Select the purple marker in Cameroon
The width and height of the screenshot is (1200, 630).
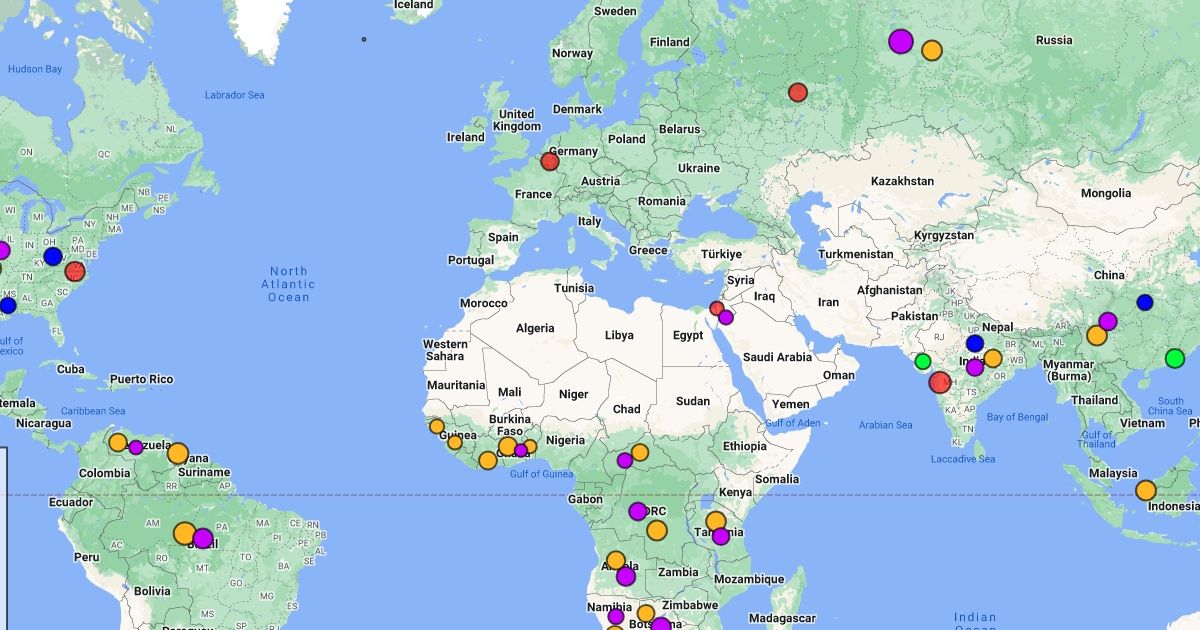click(x=625, y=460)
